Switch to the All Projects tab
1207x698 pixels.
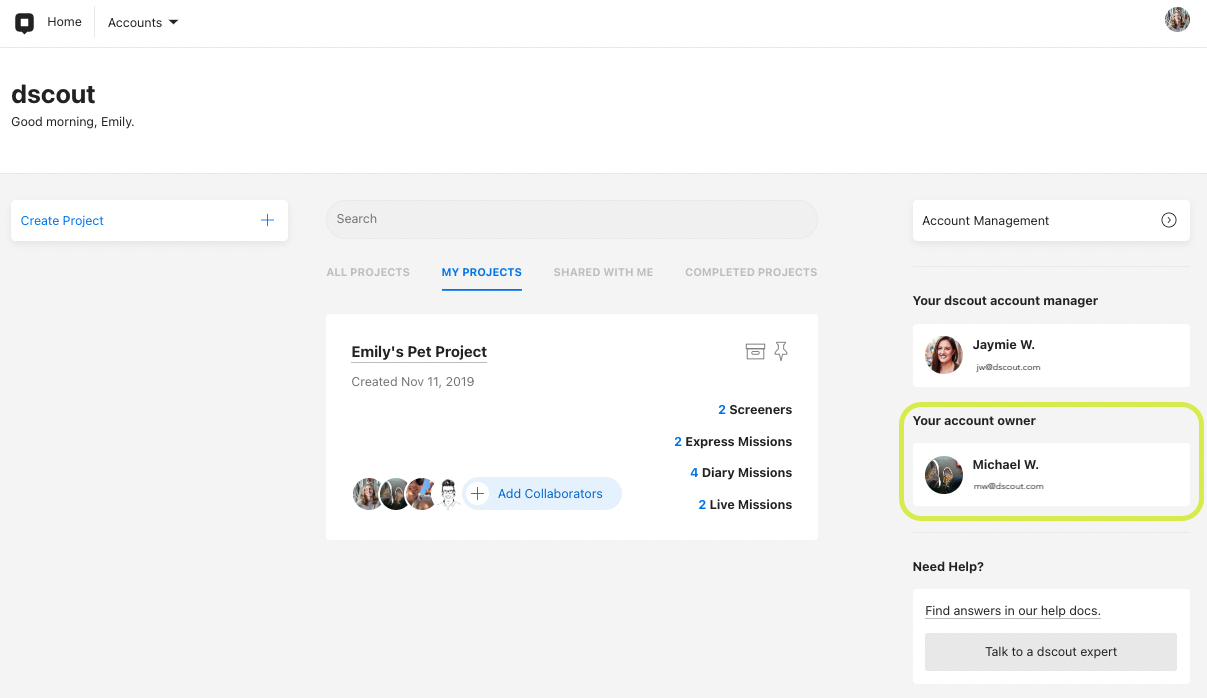(x=368, y=272)
